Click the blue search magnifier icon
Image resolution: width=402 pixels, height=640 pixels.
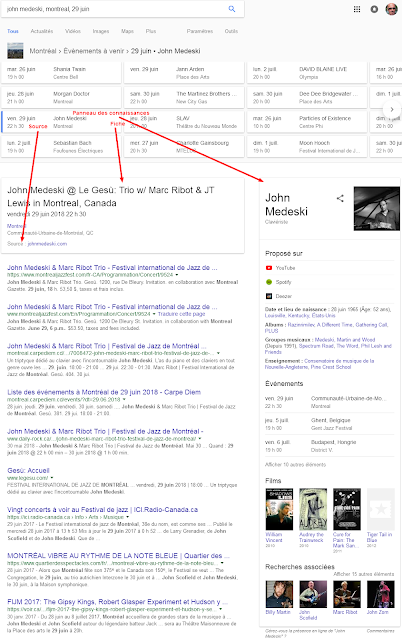click(232, 9)
